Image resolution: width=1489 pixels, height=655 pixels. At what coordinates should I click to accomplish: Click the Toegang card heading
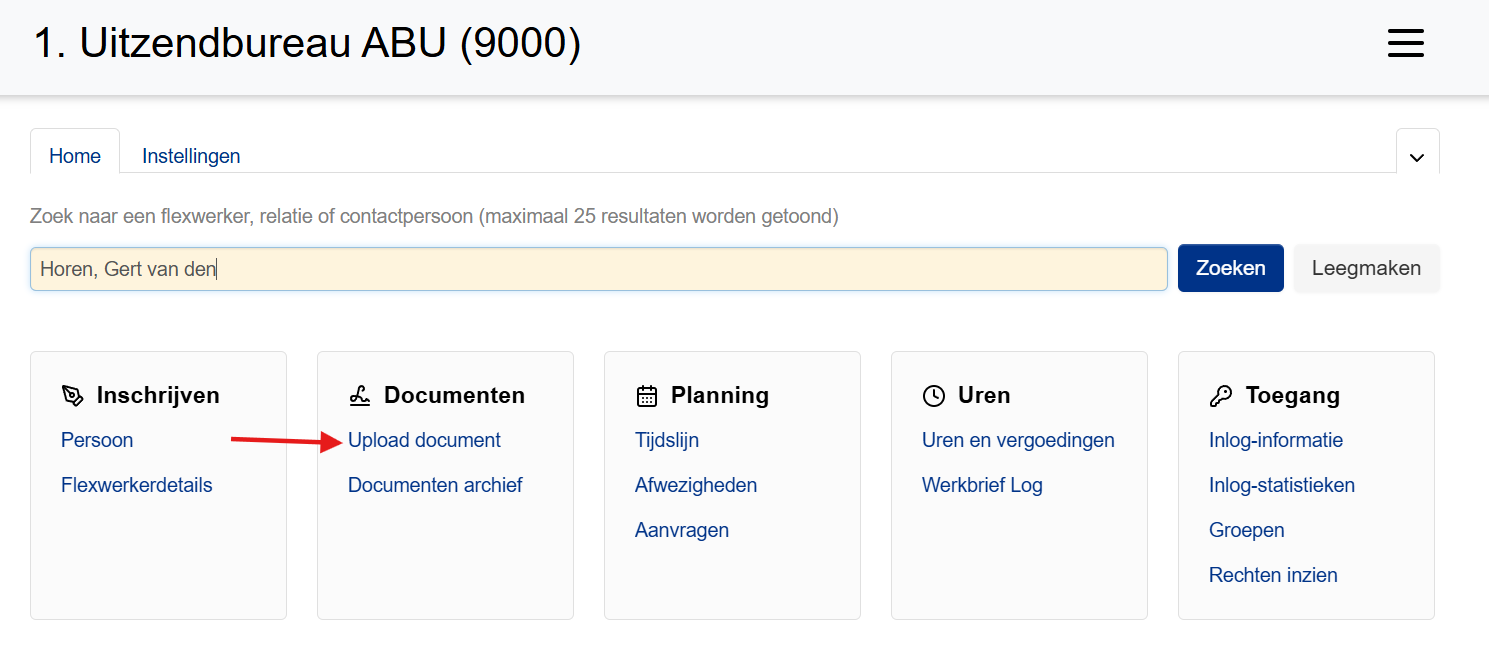1292,395
